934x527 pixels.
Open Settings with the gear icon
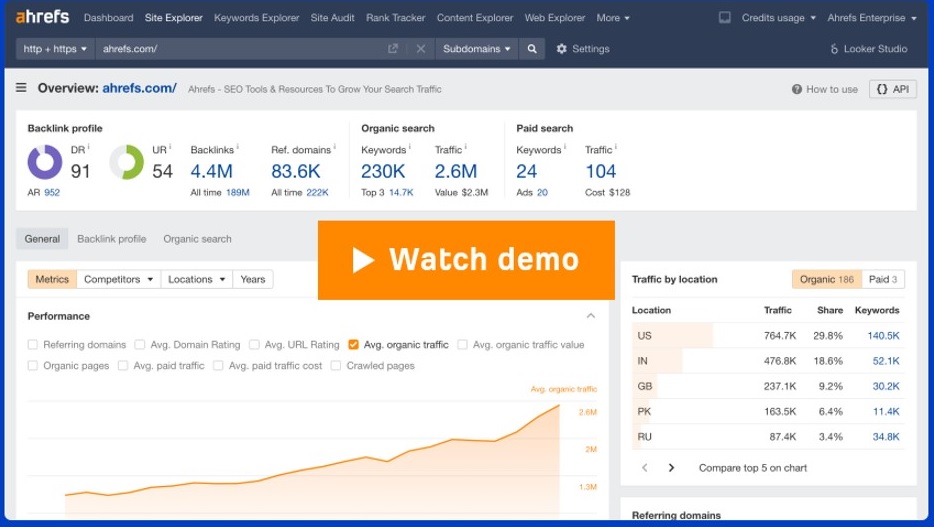[x=583, y=49]
